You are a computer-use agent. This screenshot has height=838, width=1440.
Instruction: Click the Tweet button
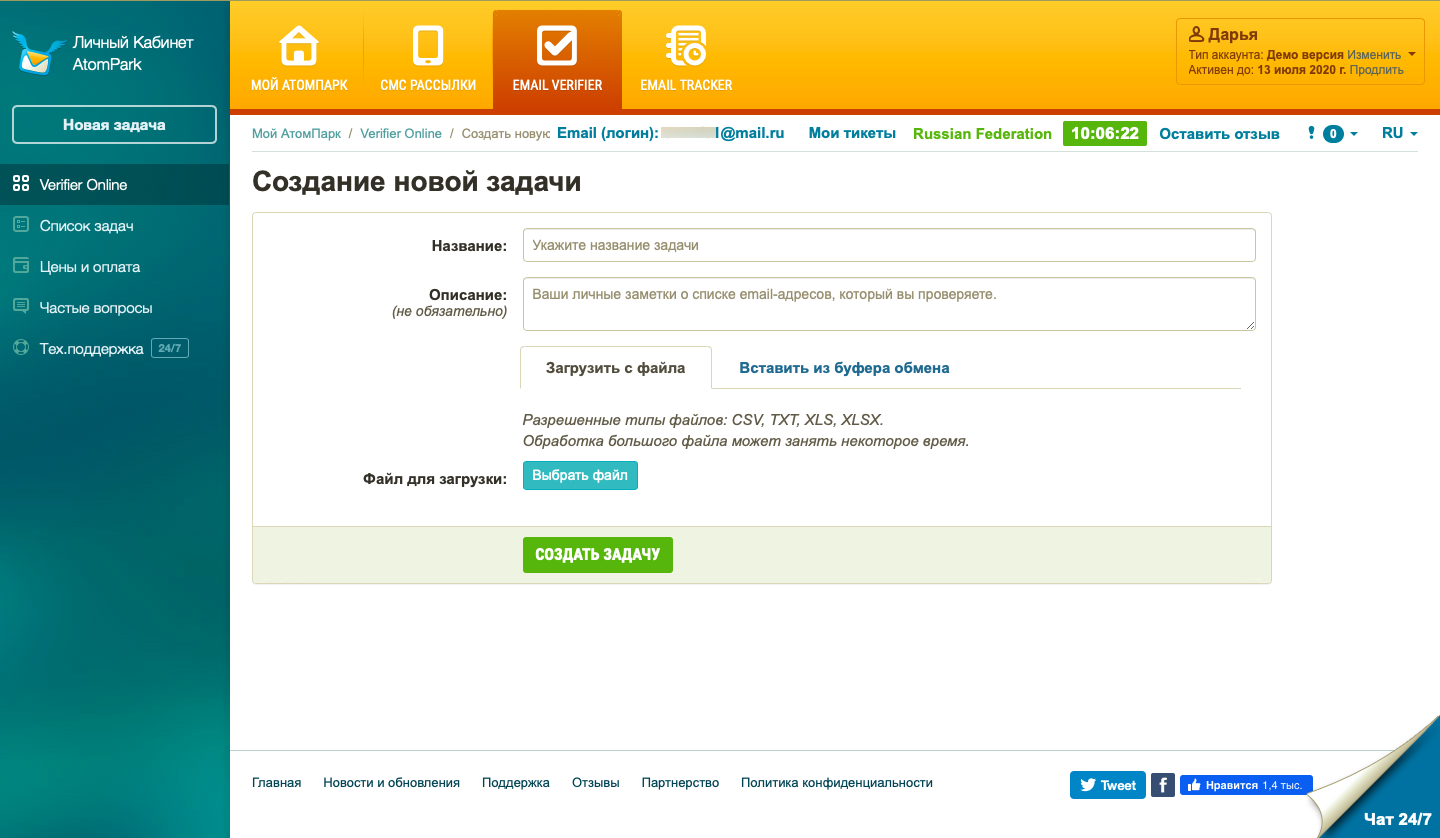pos(1107,785)
